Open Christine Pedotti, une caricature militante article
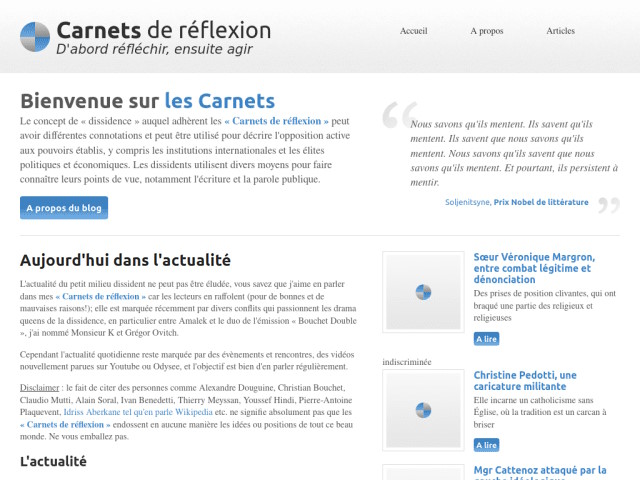The image size is (640, 480). click(525, 380)
